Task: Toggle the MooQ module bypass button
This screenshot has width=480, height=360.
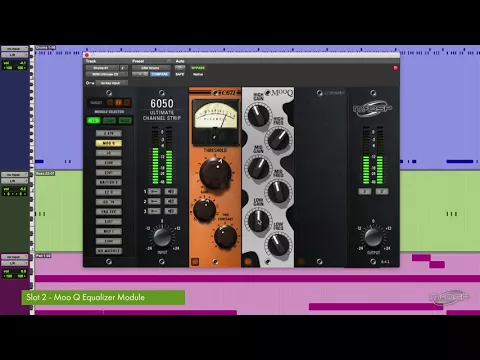Action: coord(248,262)
